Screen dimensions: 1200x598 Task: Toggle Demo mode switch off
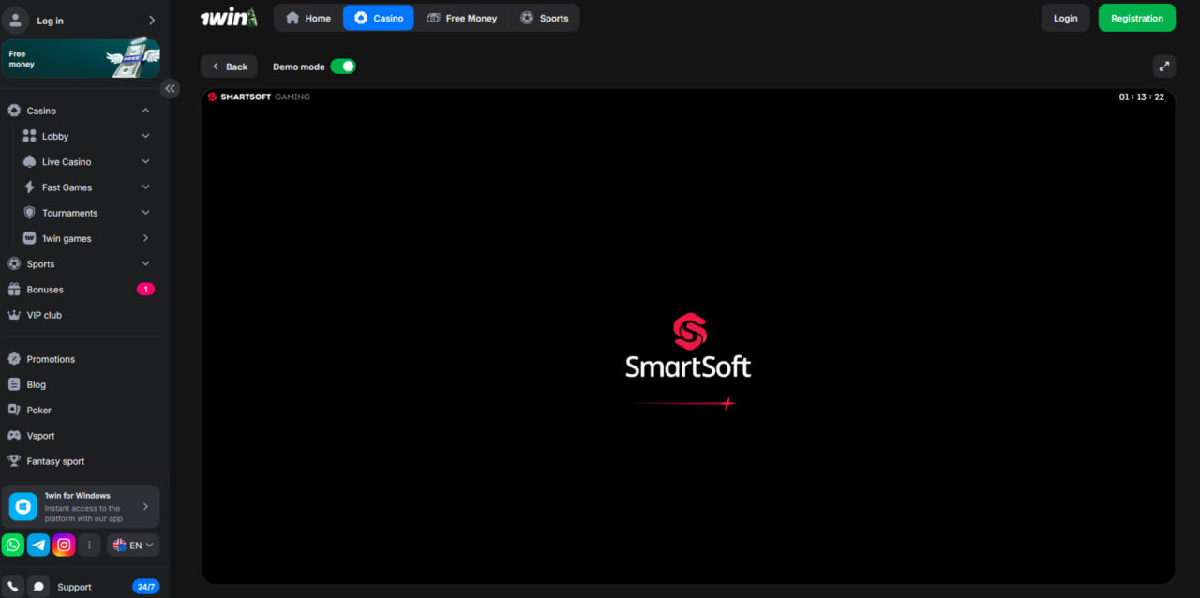343,66
